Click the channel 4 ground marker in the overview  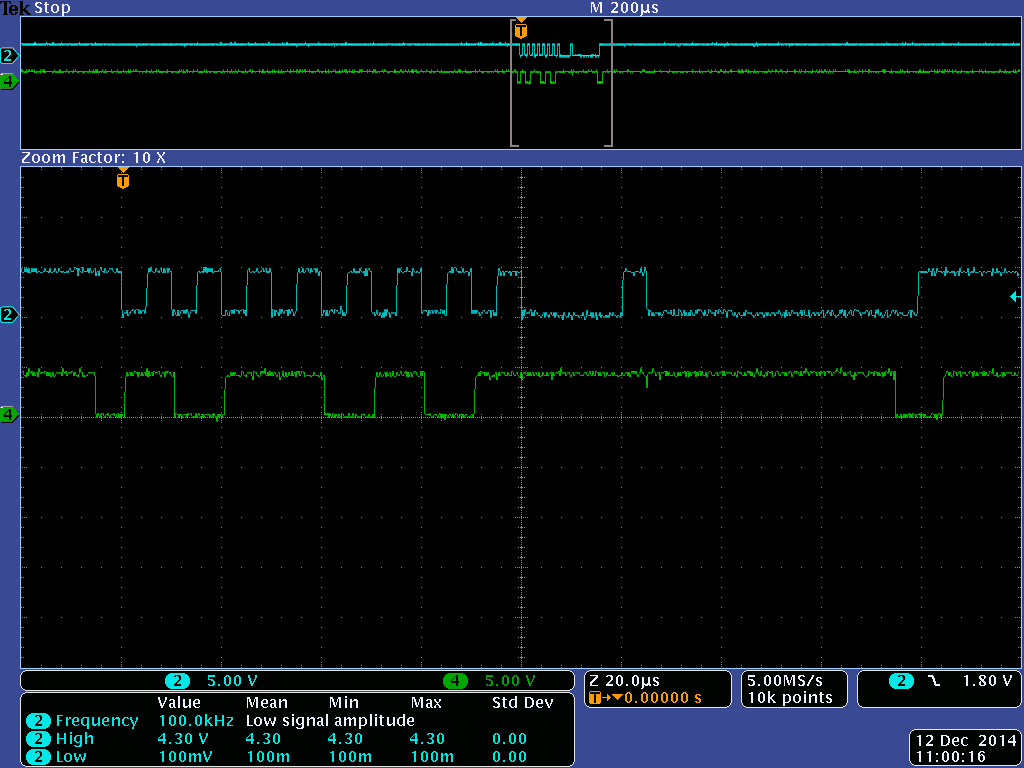pyautogui.click(x=9, y=82)
